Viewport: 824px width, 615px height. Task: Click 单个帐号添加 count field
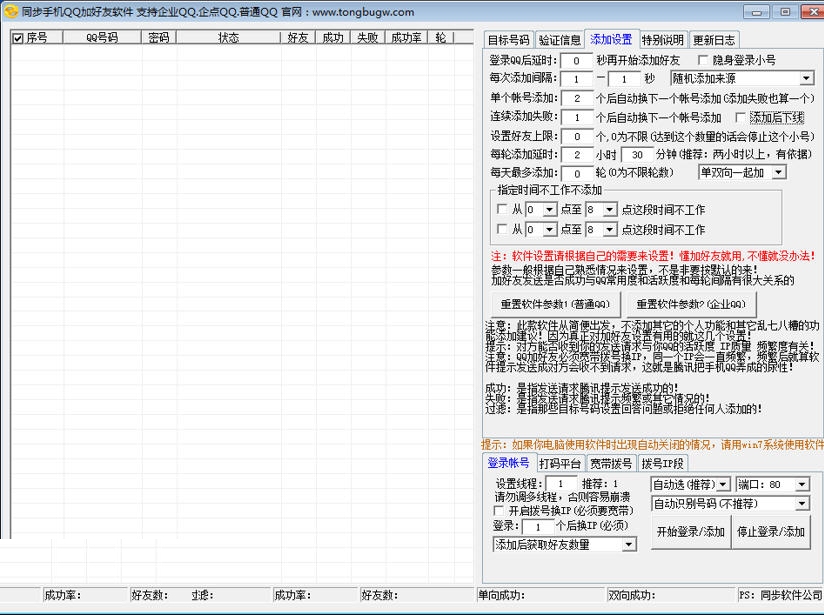tap(576, 98)
